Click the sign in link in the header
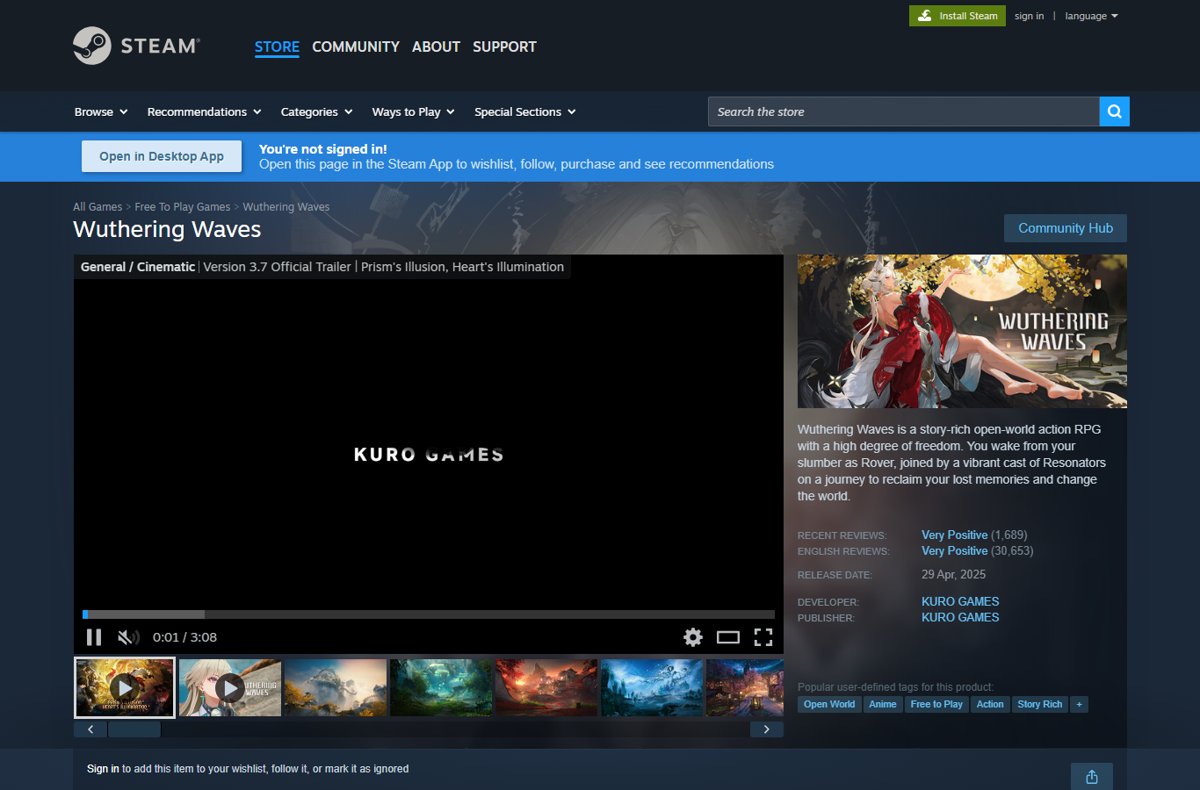 pyautogui.click(x=1029, y=16)
